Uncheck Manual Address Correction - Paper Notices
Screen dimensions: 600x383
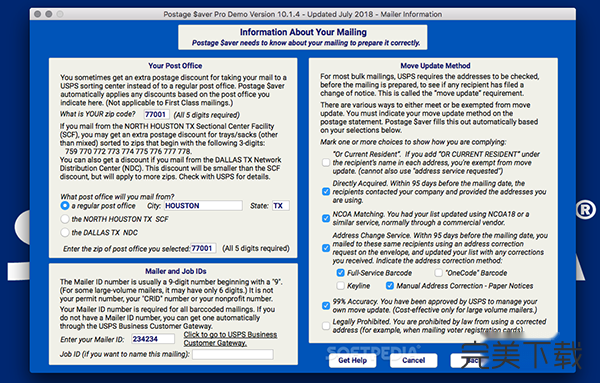(390, 285)
